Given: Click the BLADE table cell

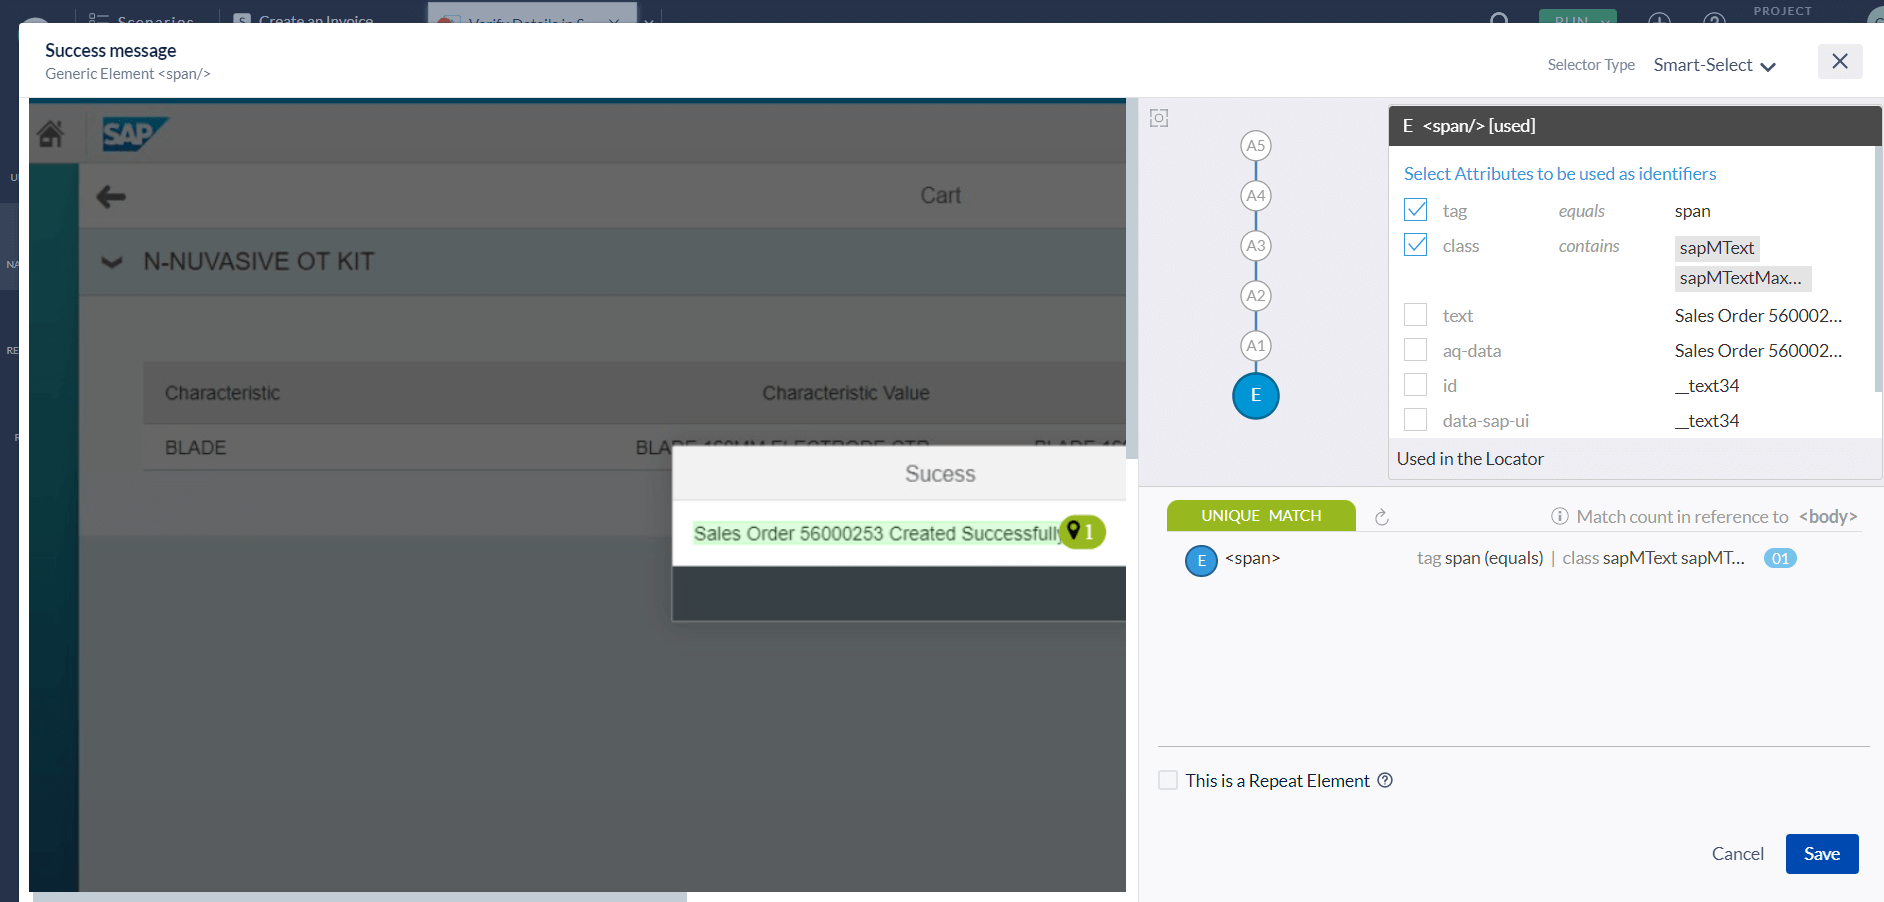Looking at the screenshot, I should [x=196, y=448].
